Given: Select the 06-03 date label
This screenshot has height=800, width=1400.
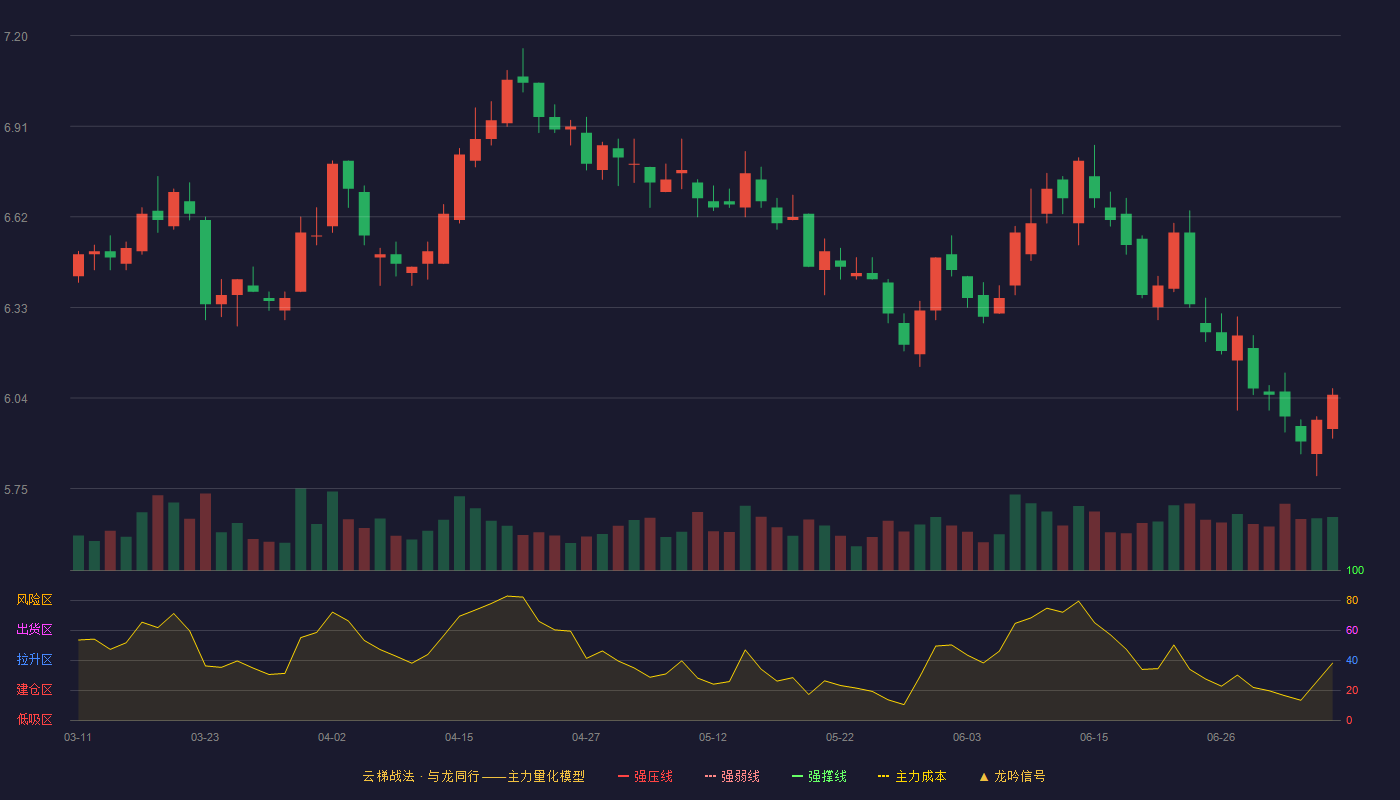Looking at the screenshot, I should coord(967,737).
